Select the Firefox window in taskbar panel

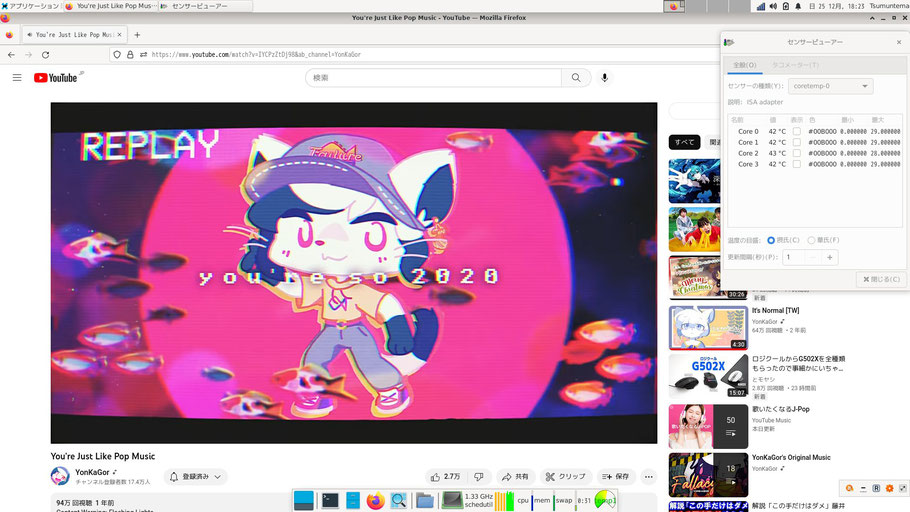point(110,6)
